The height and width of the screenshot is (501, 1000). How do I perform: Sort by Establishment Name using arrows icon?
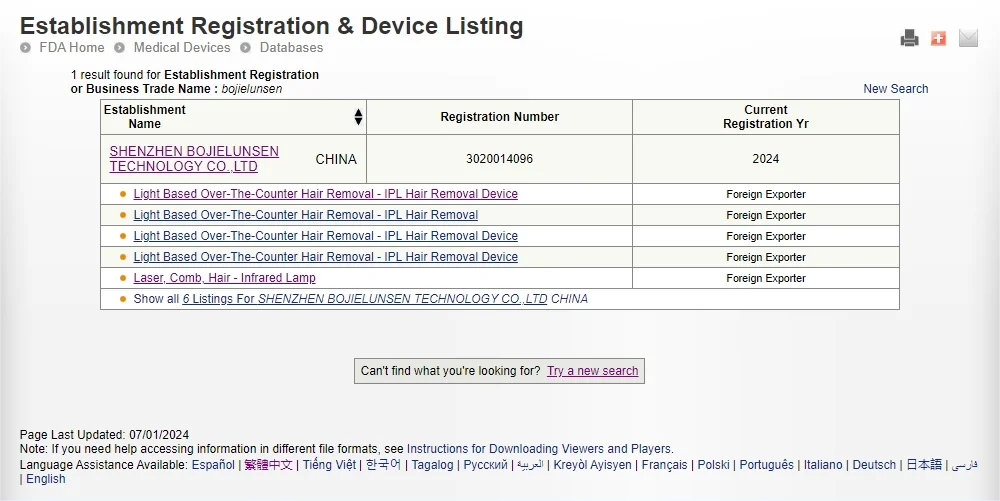(x=358, y=117)
